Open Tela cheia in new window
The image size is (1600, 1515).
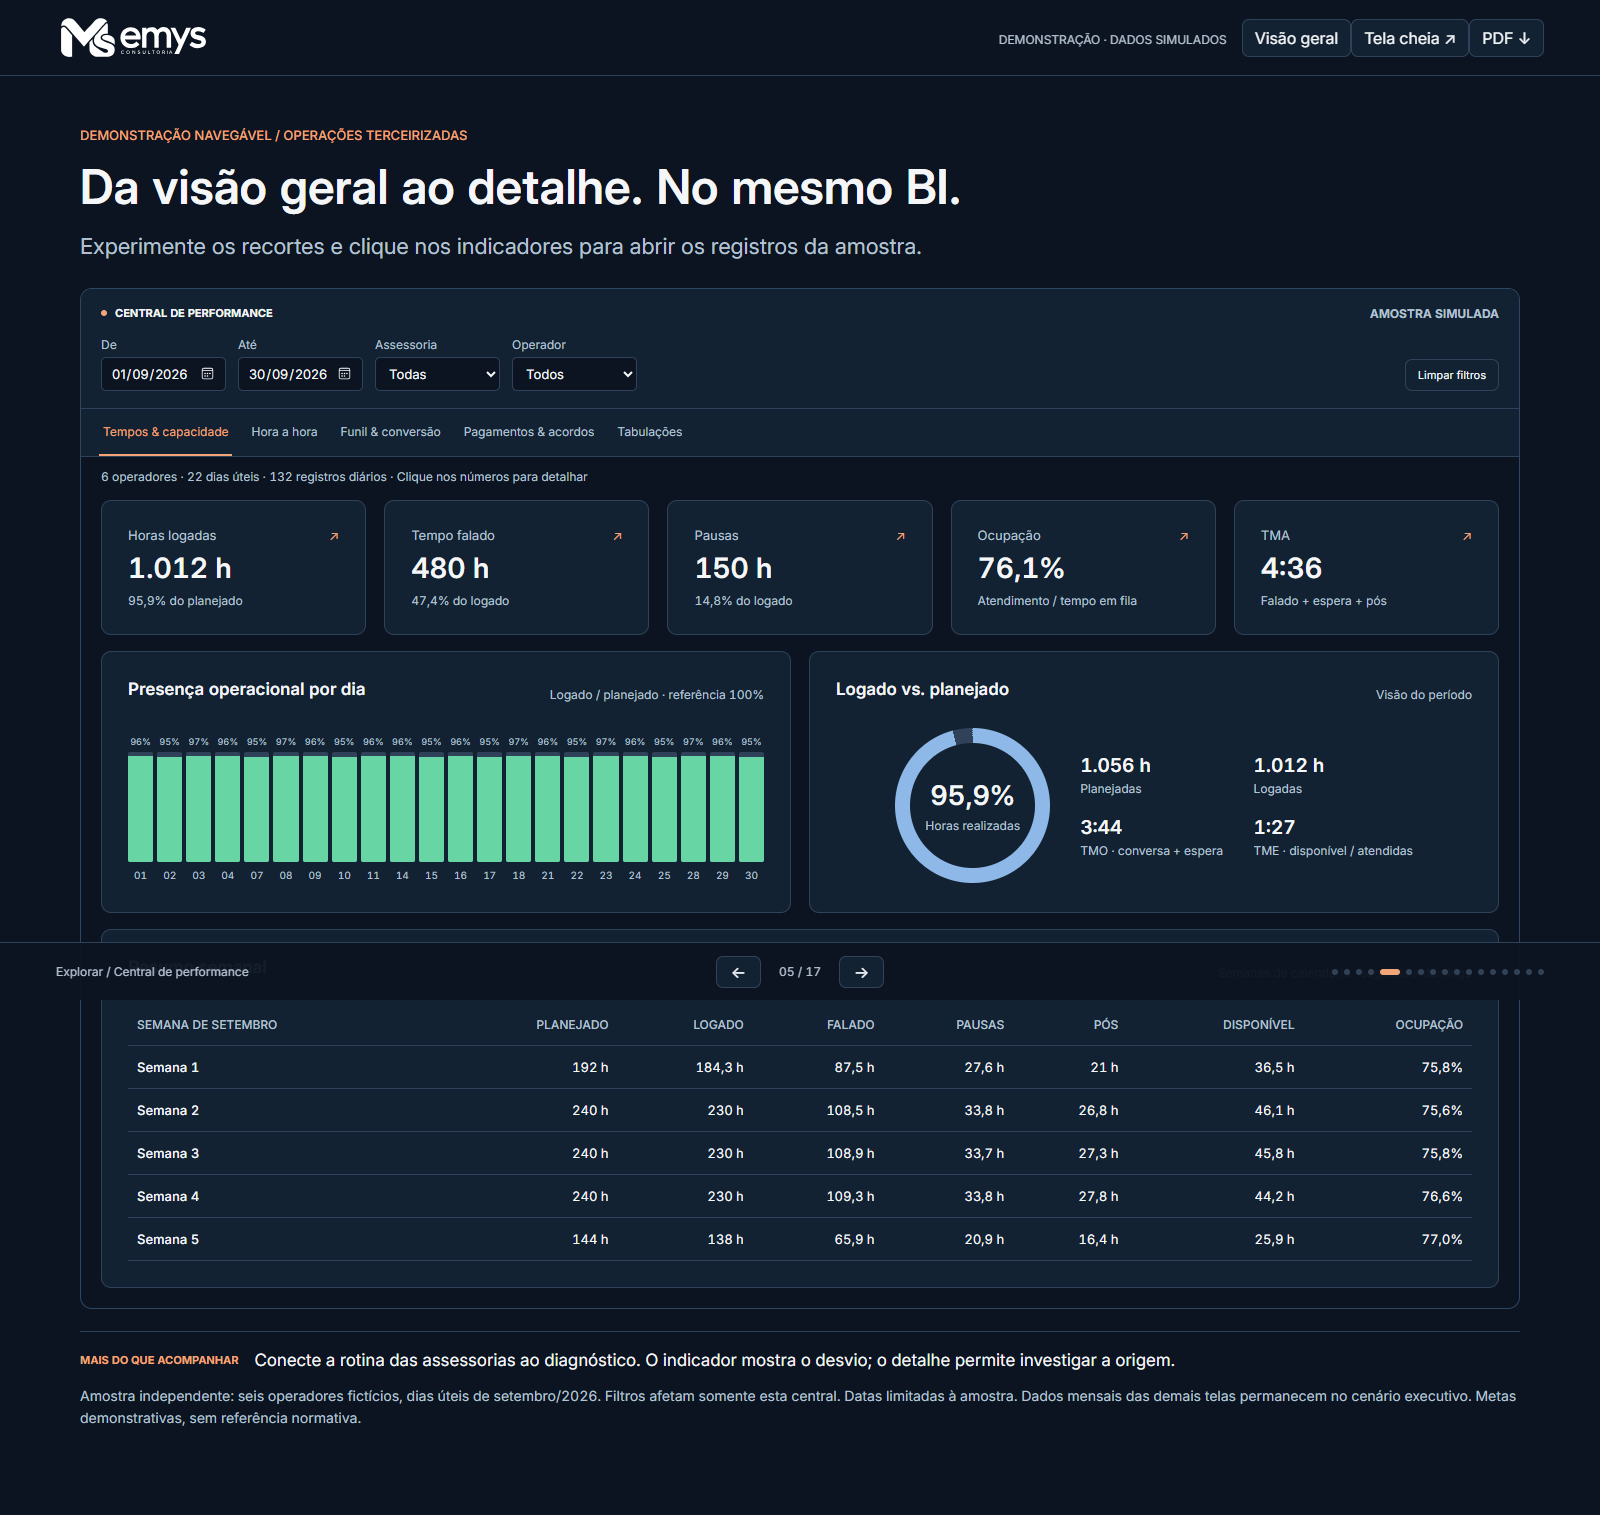[1410, 38]
